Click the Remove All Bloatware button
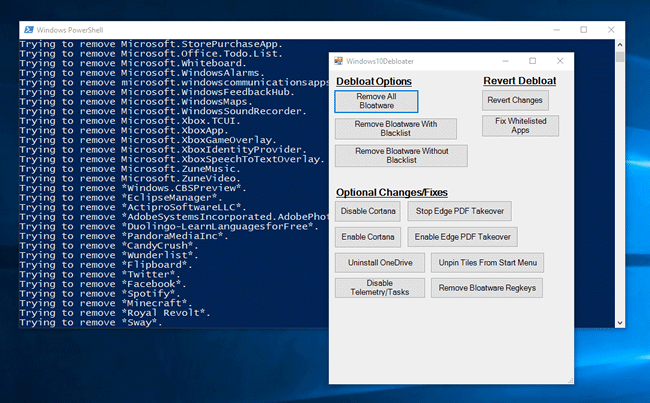Viewport: 650px width, 403px height. pos(376,100)
